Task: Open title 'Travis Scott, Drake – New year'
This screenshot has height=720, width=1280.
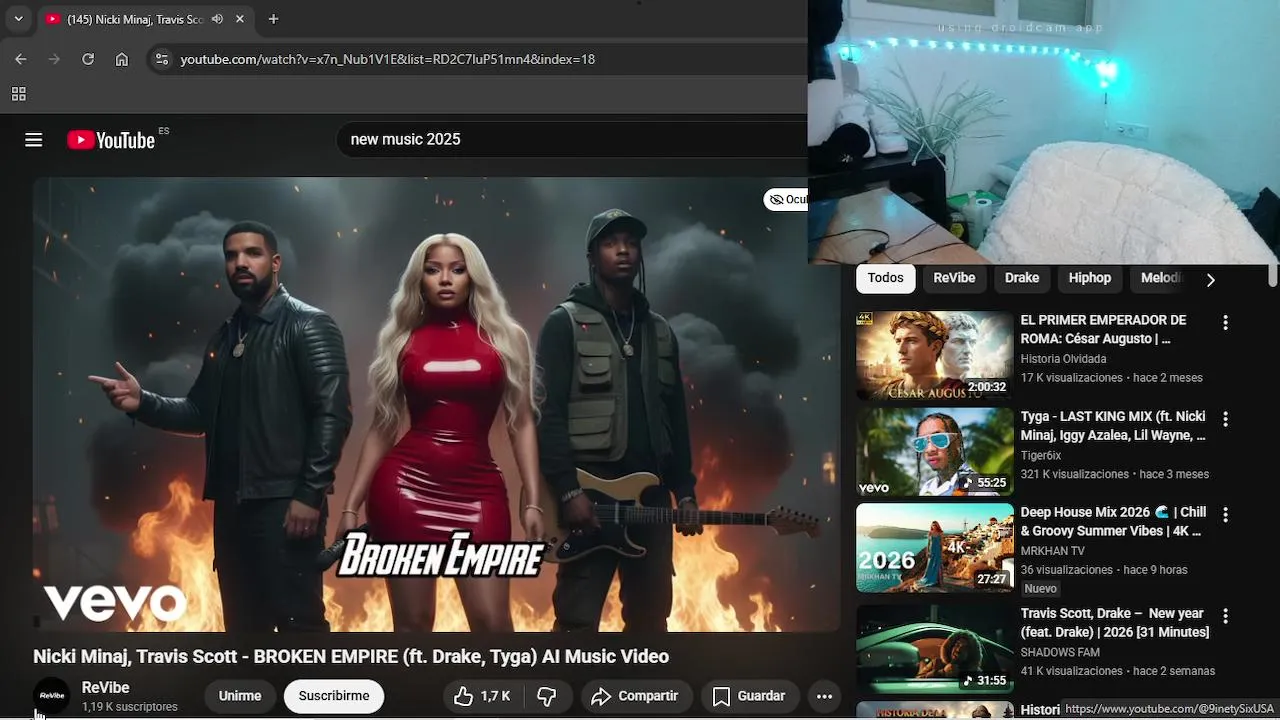Action: point(1115,622)
